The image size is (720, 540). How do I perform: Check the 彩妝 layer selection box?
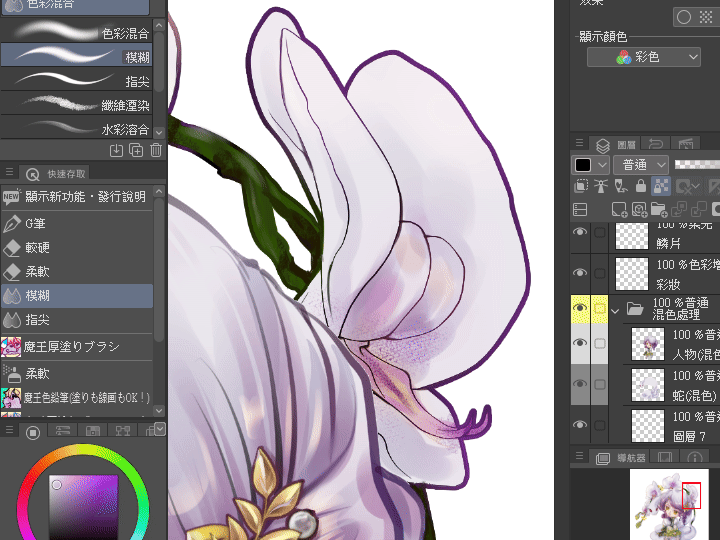click(x=600, y=273)
